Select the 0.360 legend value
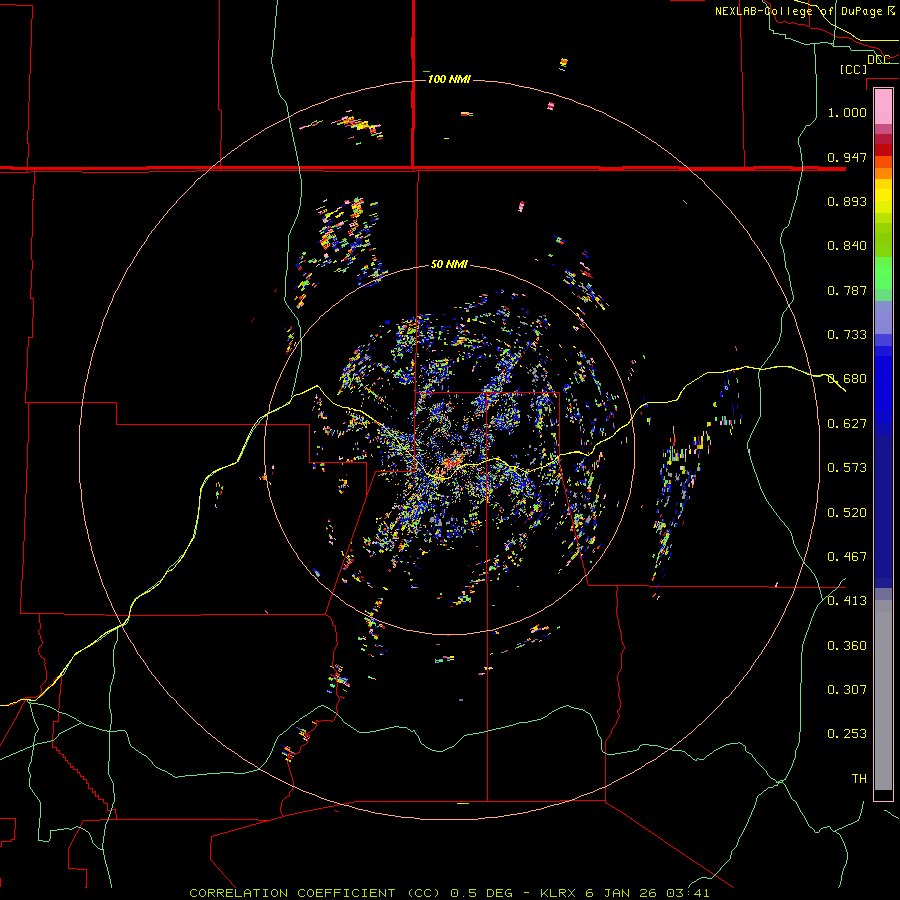The image size is (900, 900). [x=847, y=646]
